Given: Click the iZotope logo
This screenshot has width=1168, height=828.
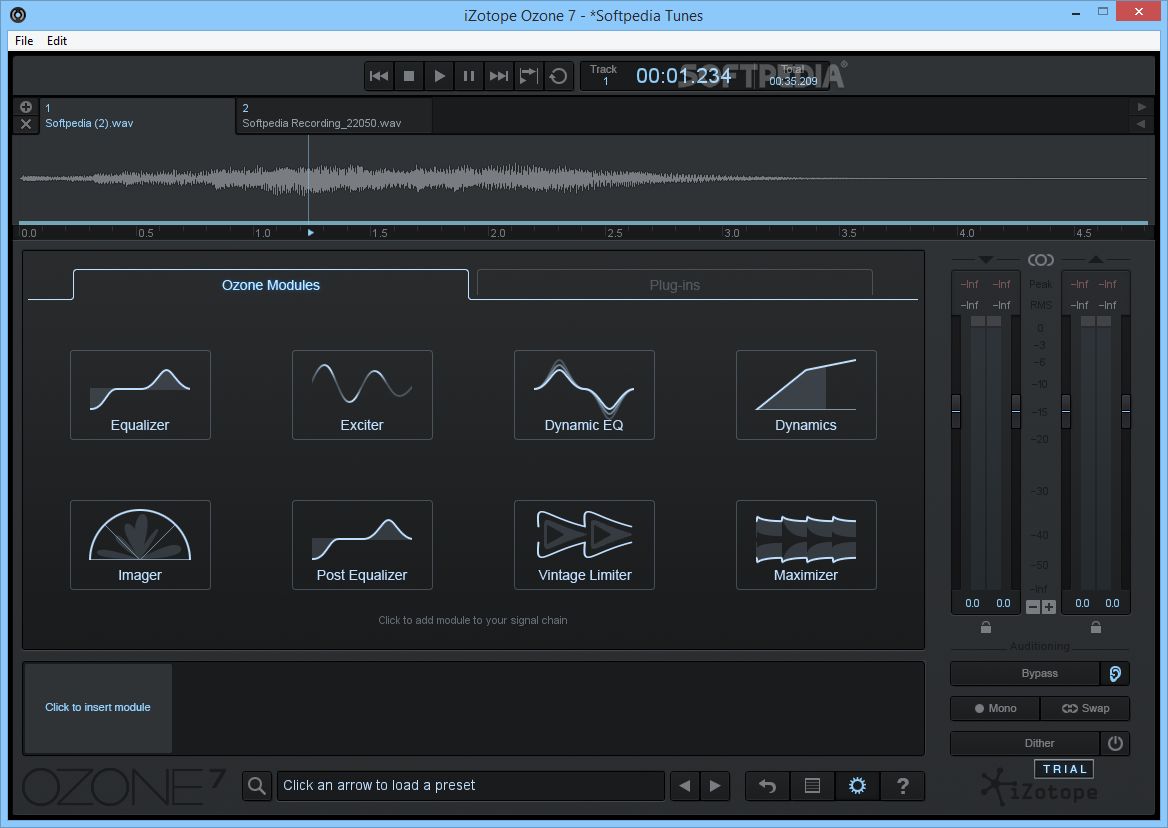Looking at the screenshot, I should point(1039,789).
